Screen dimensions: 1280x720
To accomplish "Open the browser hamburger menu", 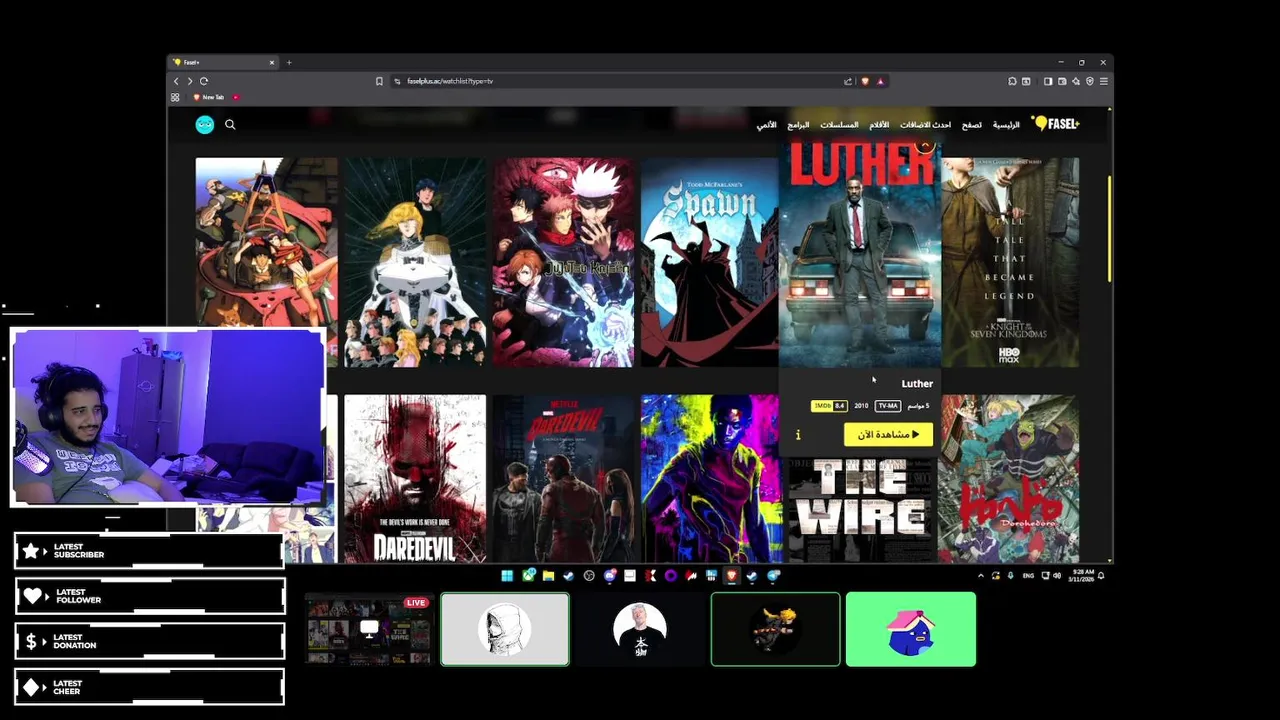I will [x=1104, y=81].
